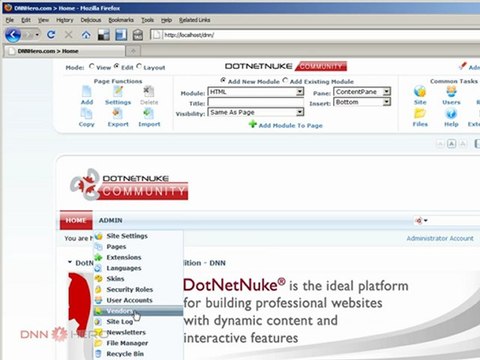
Task: Click the toolbar icon after the home icon
Action: pos(104,35)
